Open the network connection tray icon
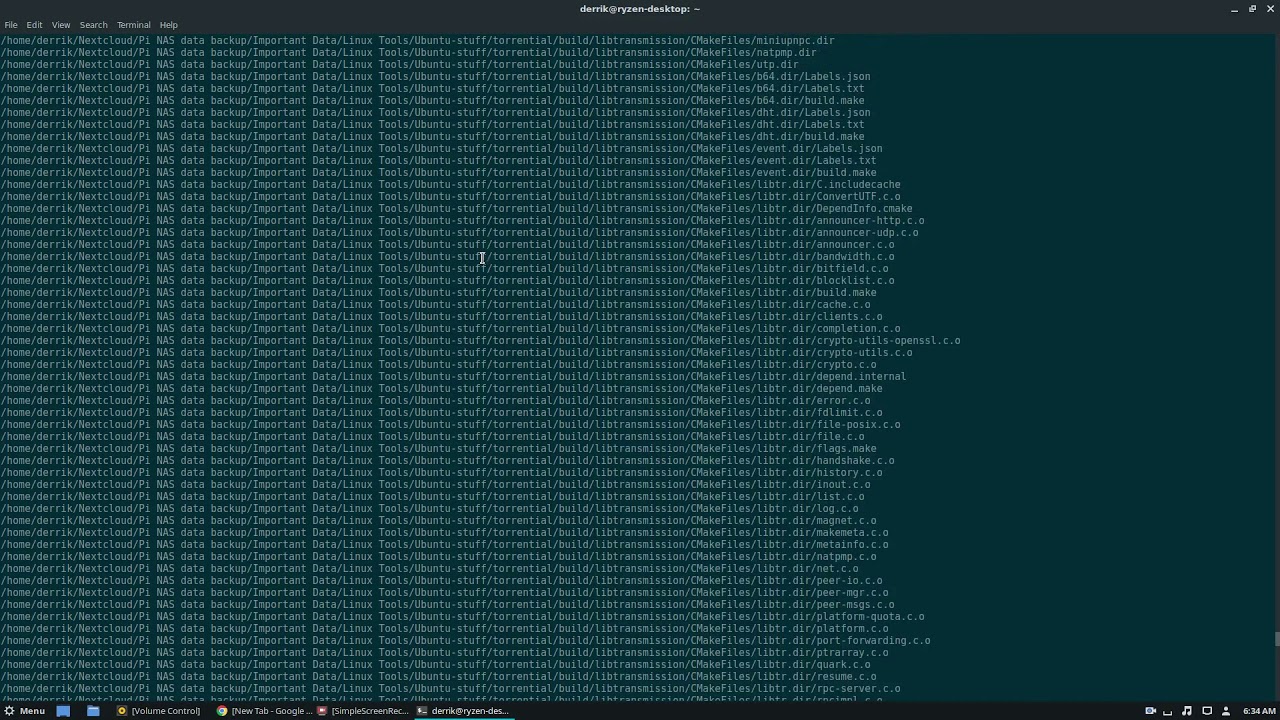This screenshot has width=1280, height=720. [x=1207, y=711]
